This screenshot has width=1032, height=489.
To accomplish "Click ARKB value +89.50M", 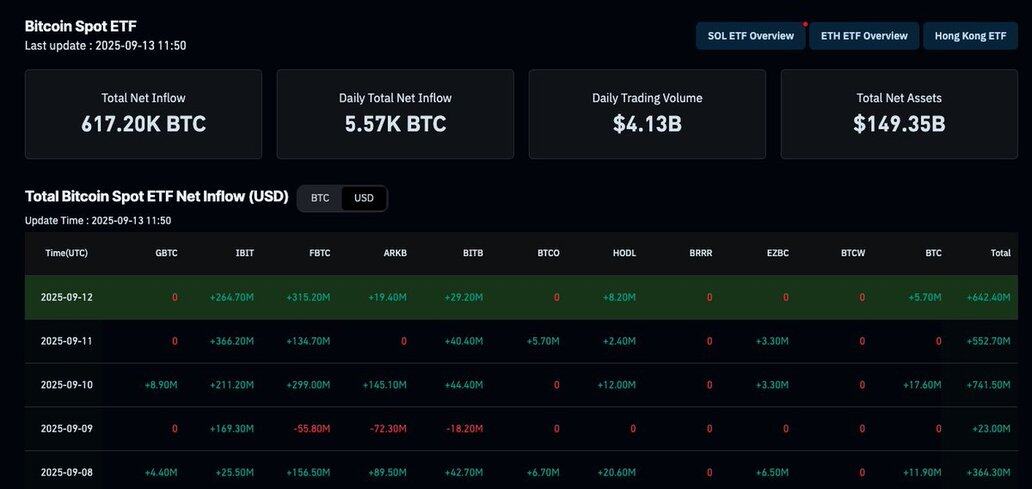I will tap(388, 473).
